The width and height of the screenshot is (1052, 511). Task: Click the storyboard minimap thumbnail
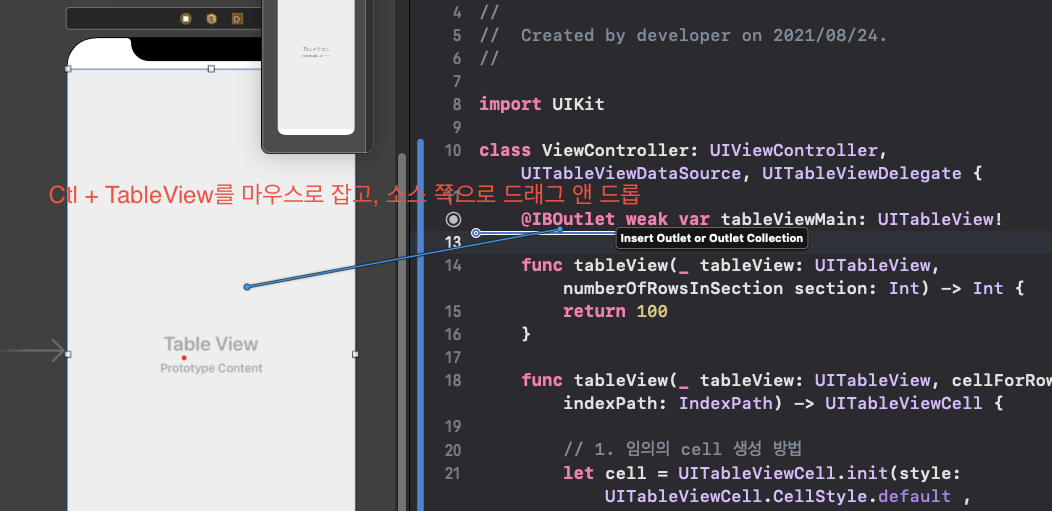coord(316,67)
